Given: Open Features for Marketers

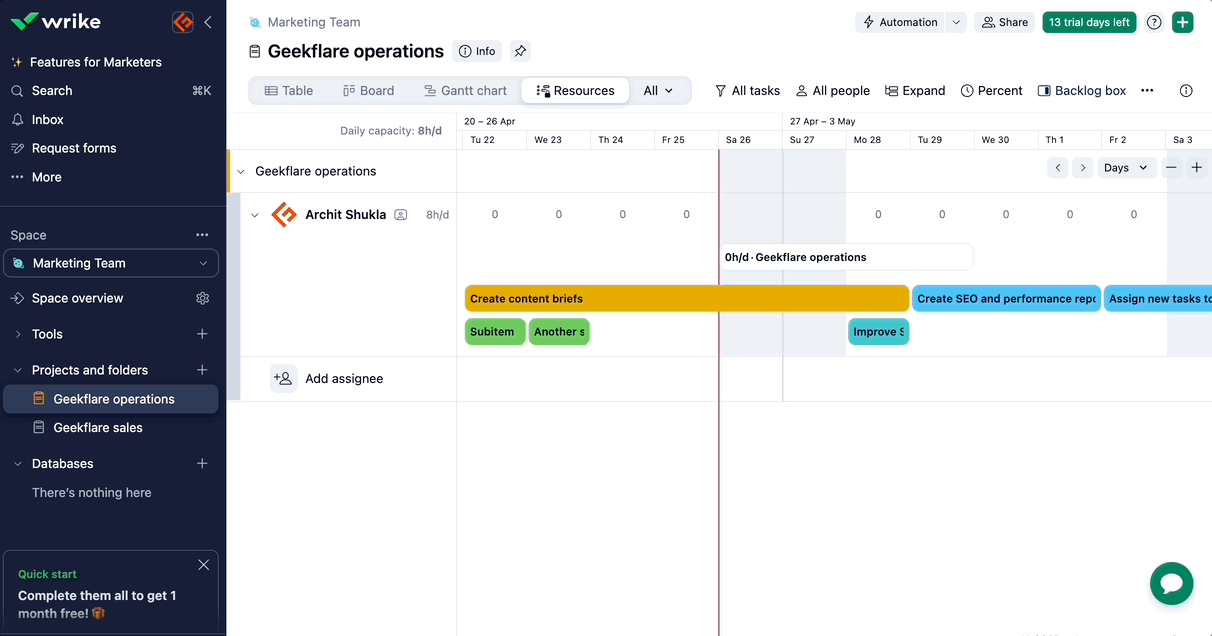Looking at the screenshot, I should coord(96,62).
